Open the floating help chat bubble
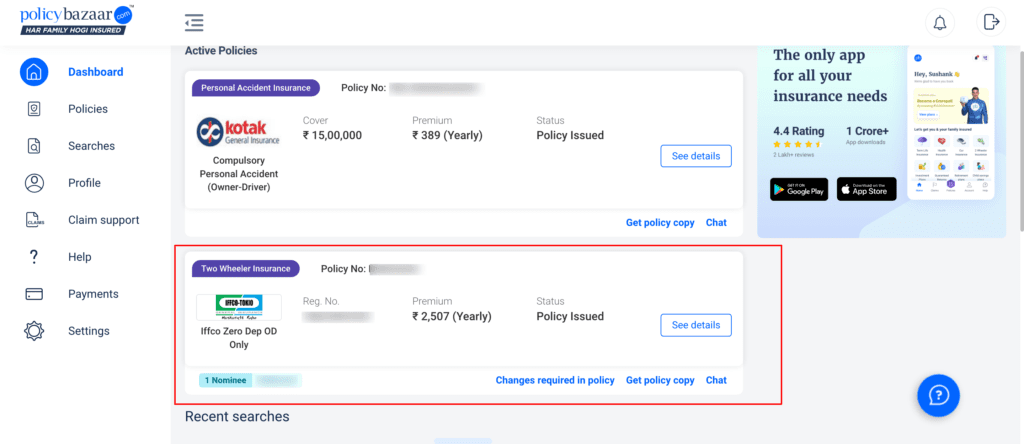 tap(938, 395)
